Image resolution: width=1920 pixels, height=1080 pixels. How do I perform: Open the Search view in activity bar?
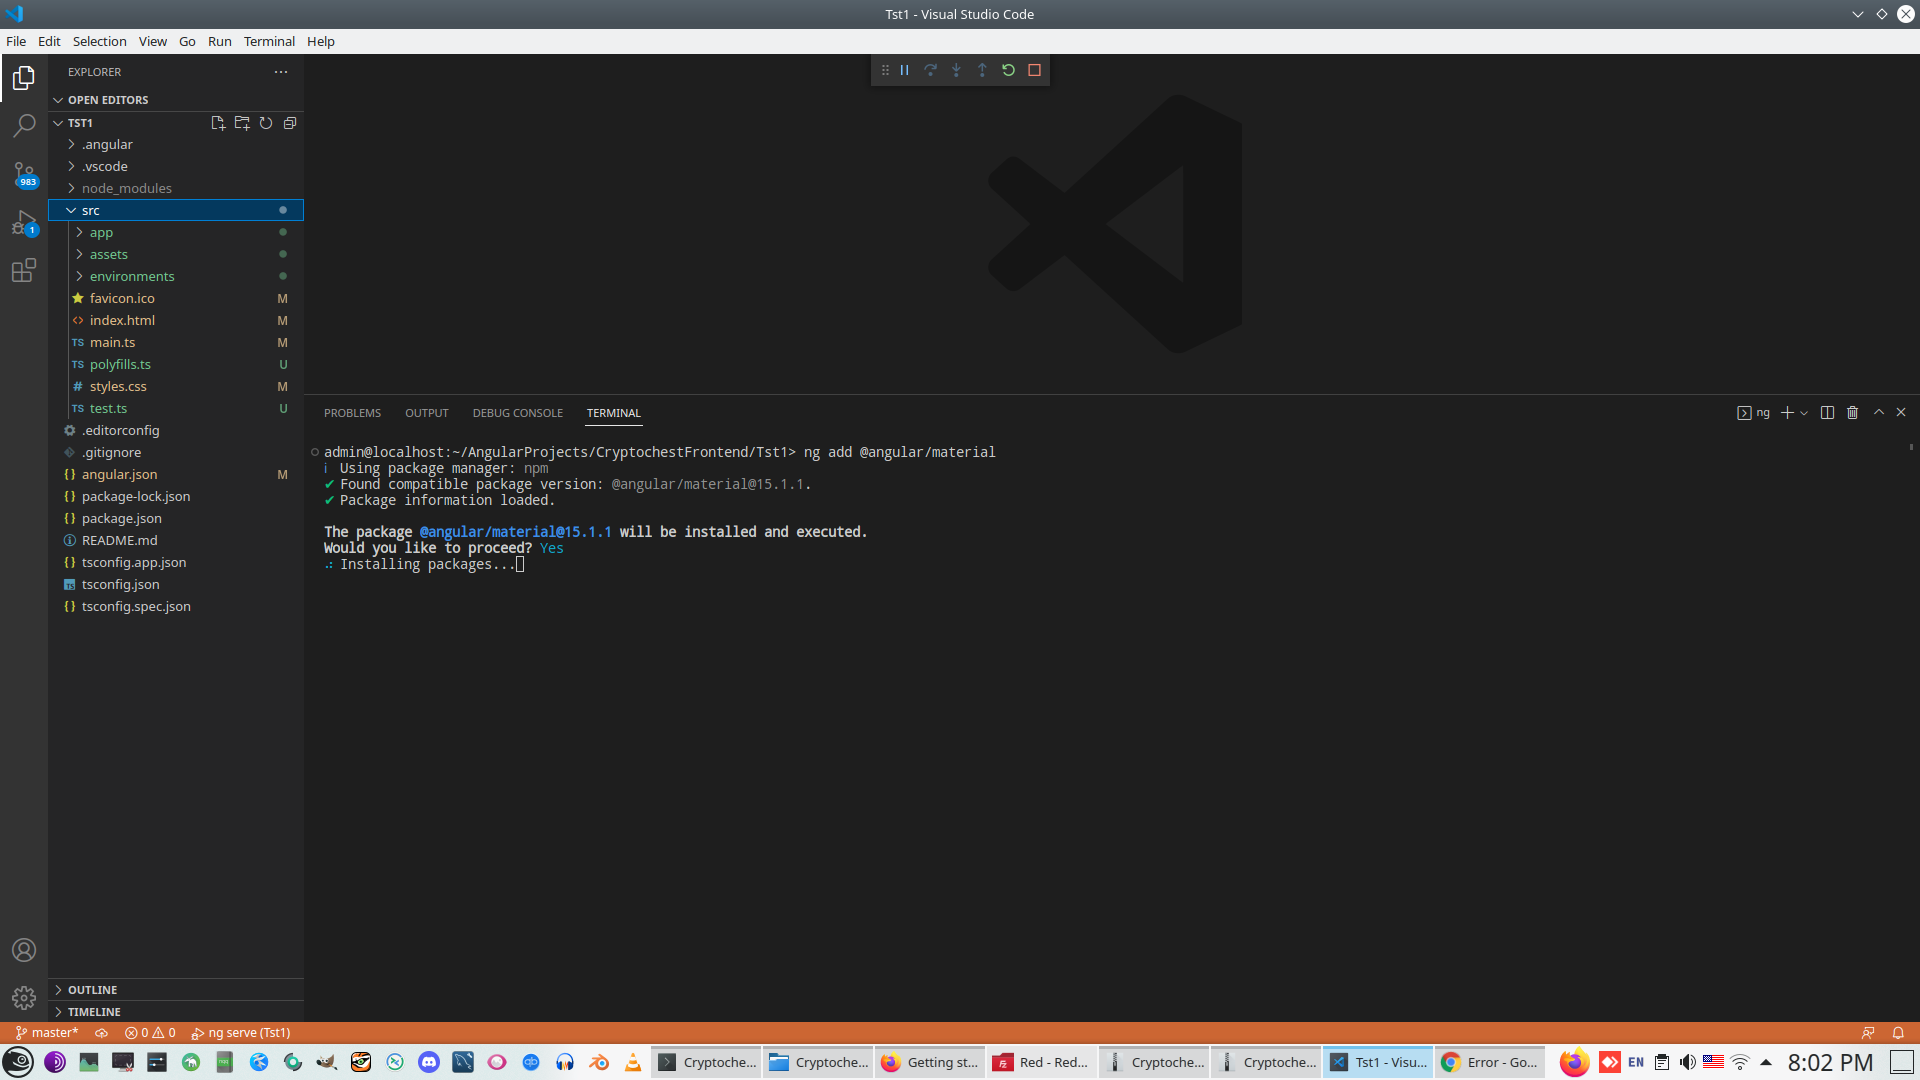(x=24, y=126)
